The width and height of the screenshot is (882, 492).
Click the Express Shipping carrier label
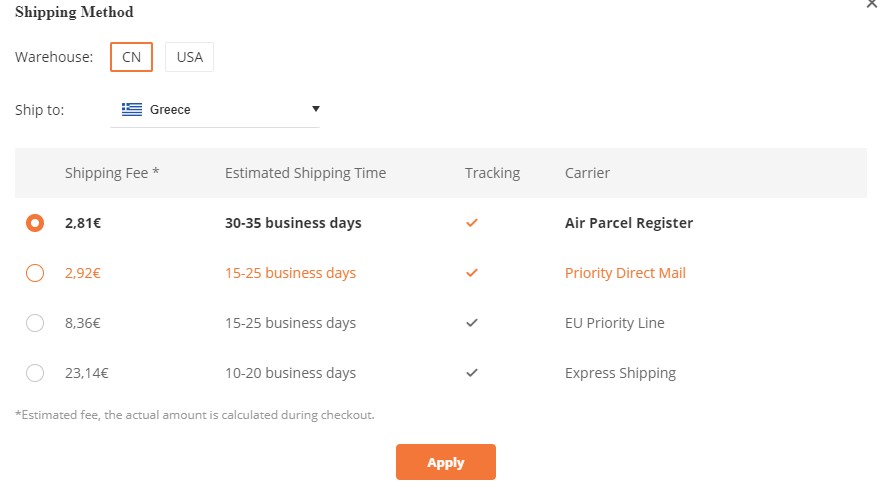[x=620, y=373]
